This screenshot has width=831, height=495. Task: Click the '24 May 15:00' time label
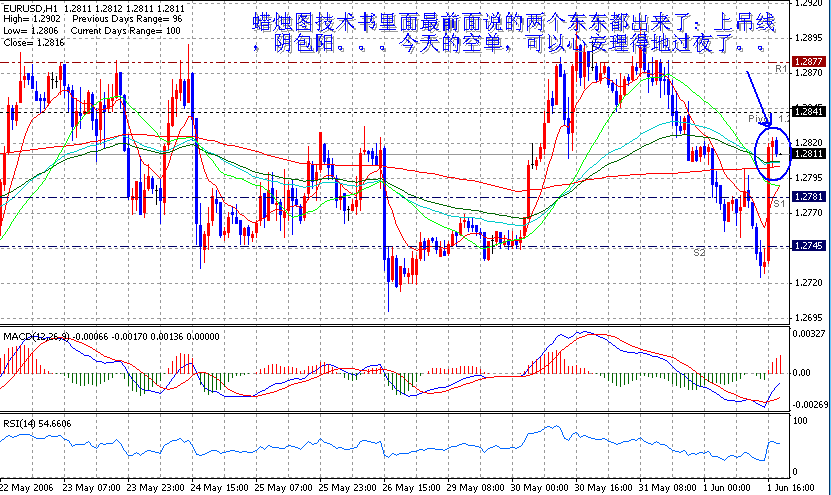219,488
